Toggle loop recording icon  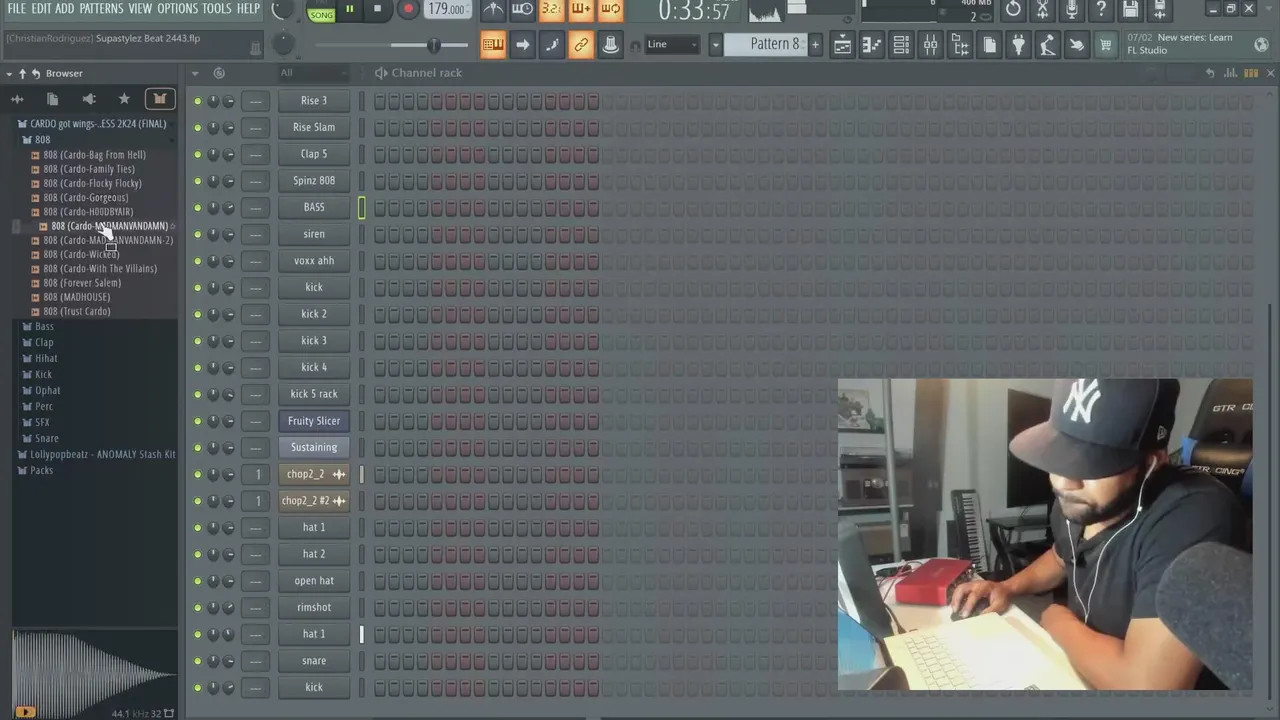pyautogui.click(x=610, y=10)
